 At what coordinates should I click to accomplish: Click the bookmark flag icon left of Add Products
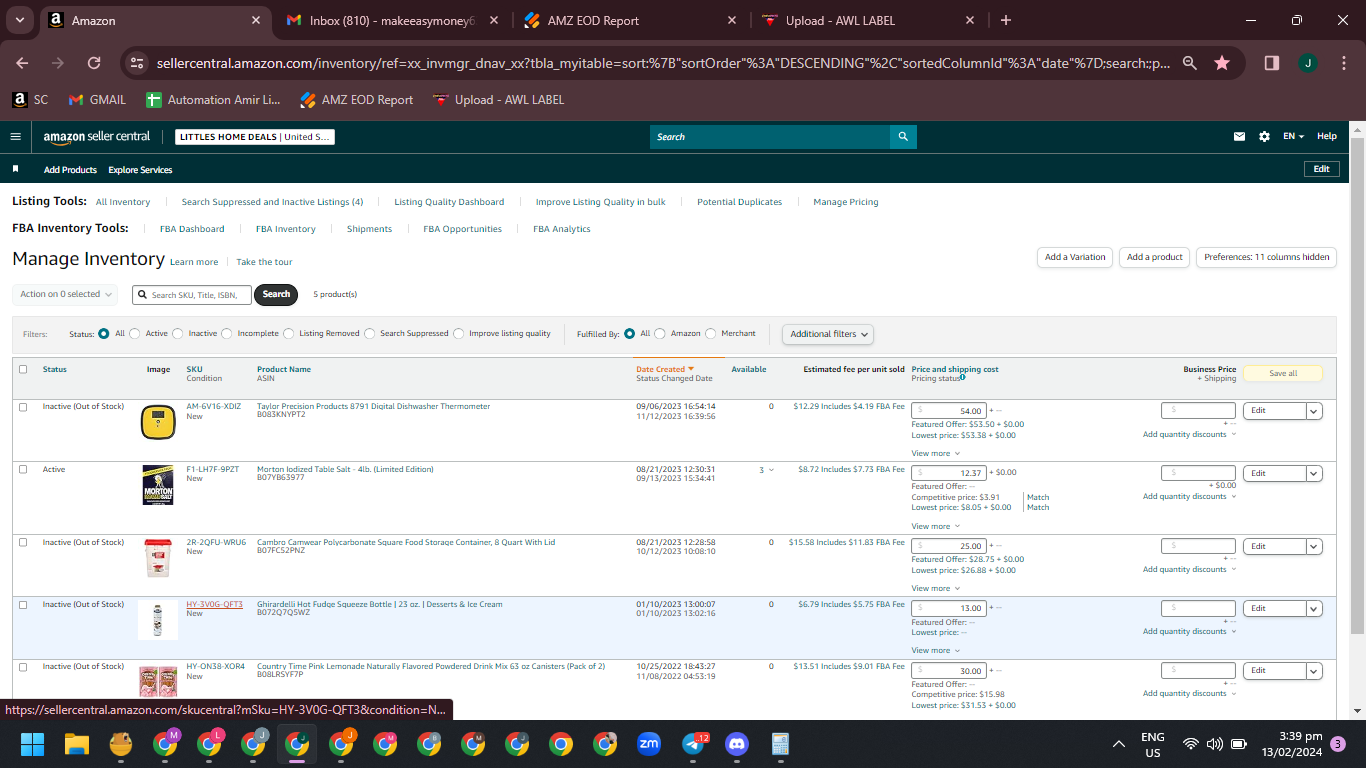(x=15, y=169)
